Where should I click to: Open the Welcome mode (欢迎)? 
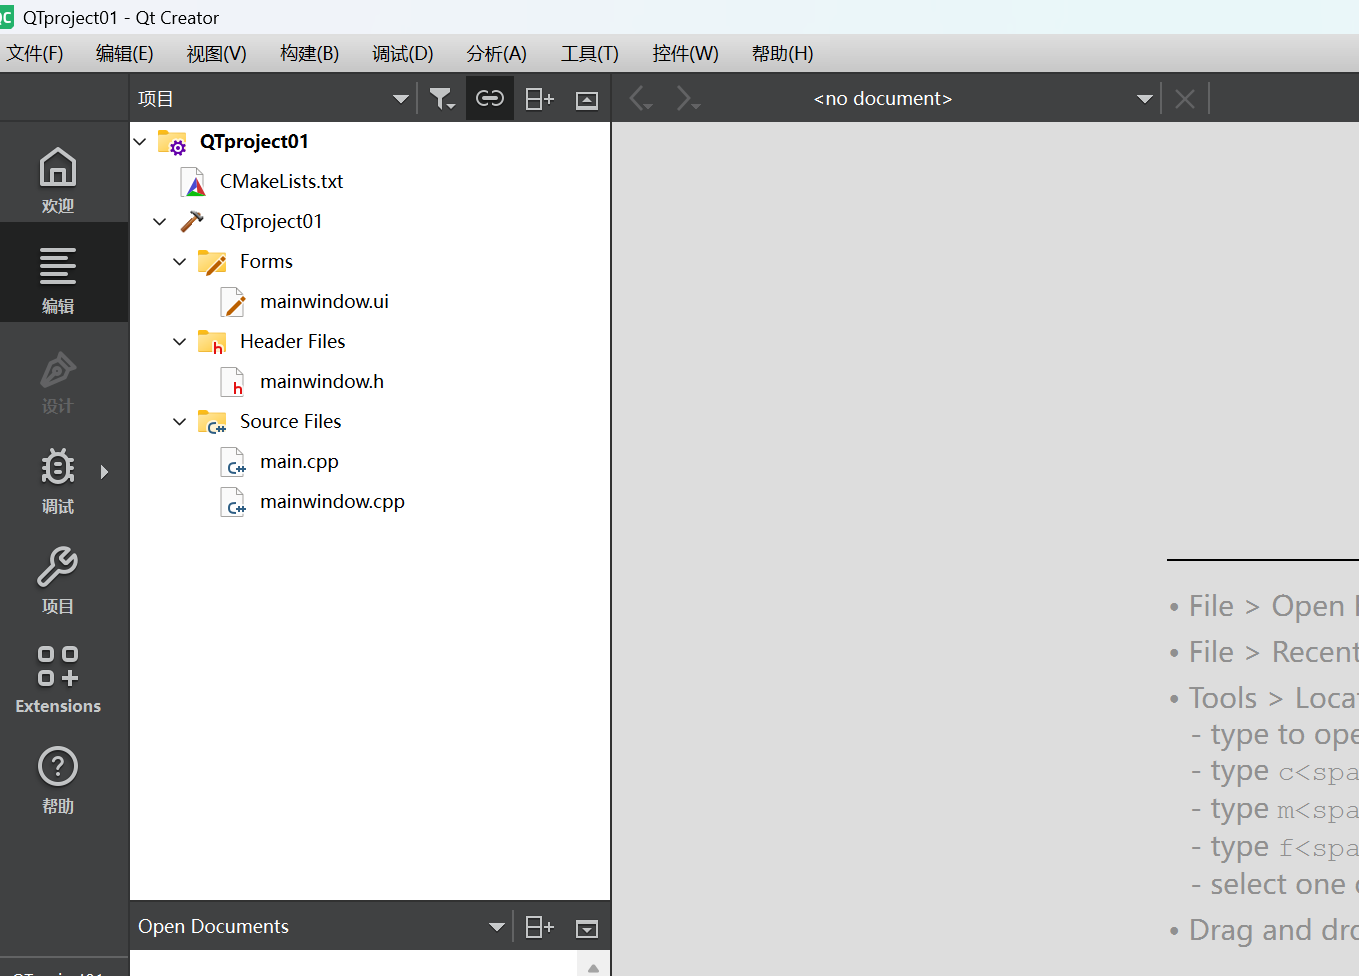(x=58, y=179)
